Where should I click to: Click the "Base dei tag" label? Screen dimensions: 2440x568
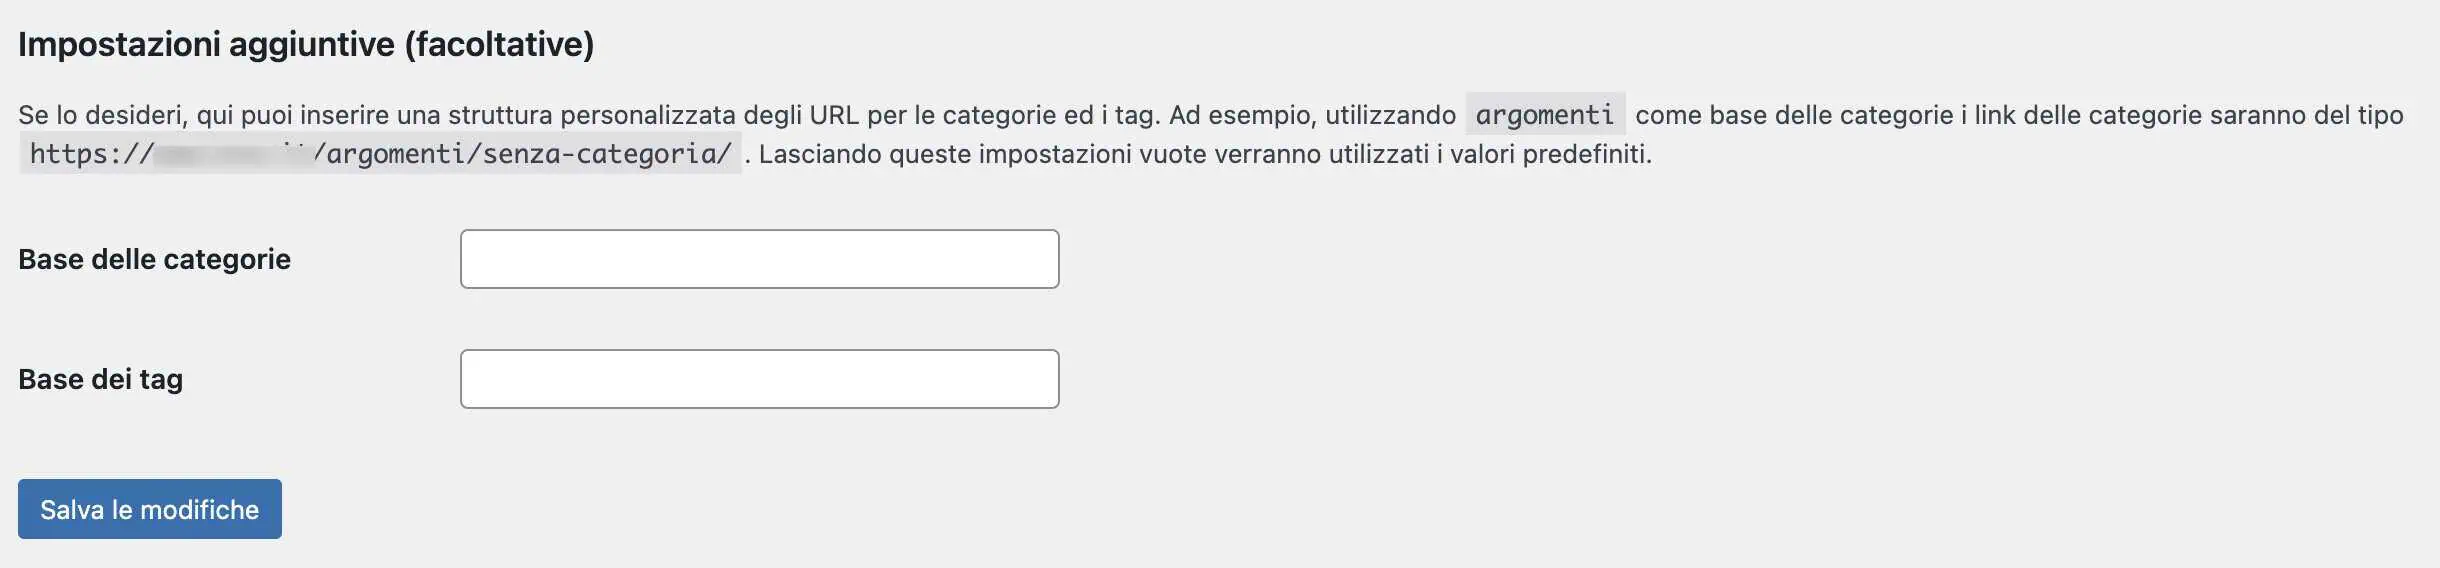pyautogui.click(x=100, y=379)
